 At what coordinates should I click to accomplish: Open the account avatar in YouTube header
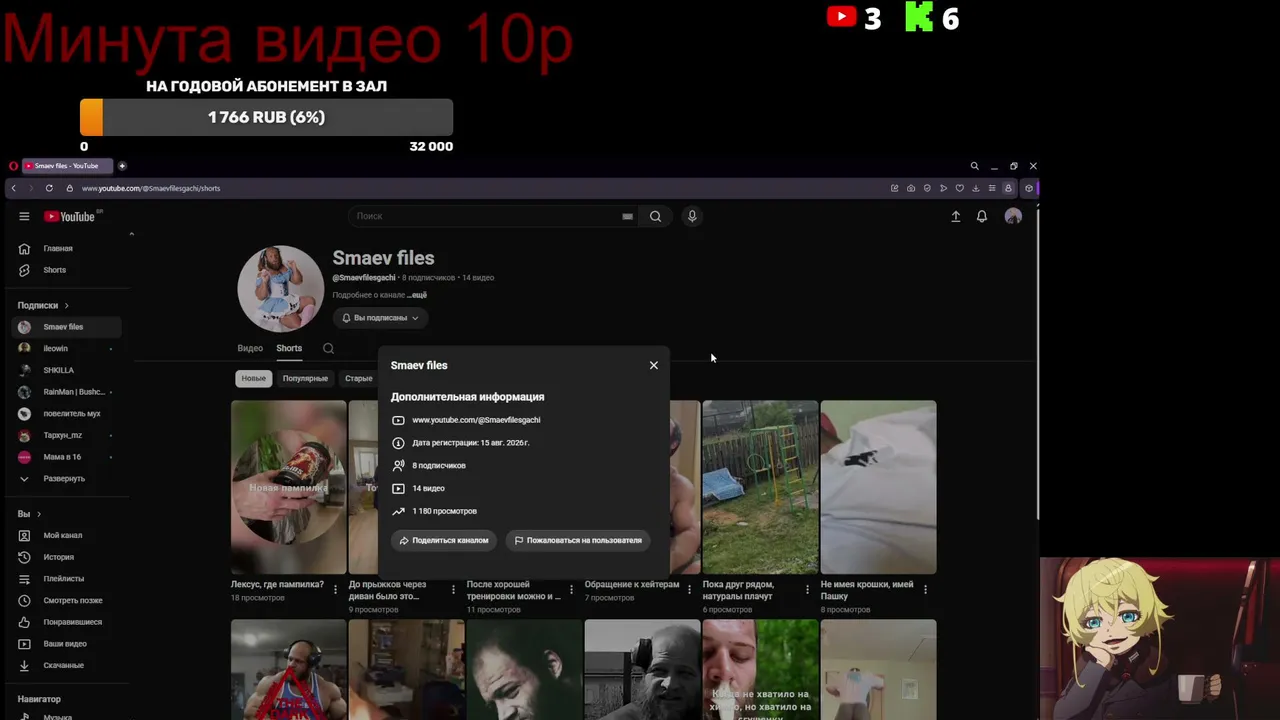coord(1013,216)
